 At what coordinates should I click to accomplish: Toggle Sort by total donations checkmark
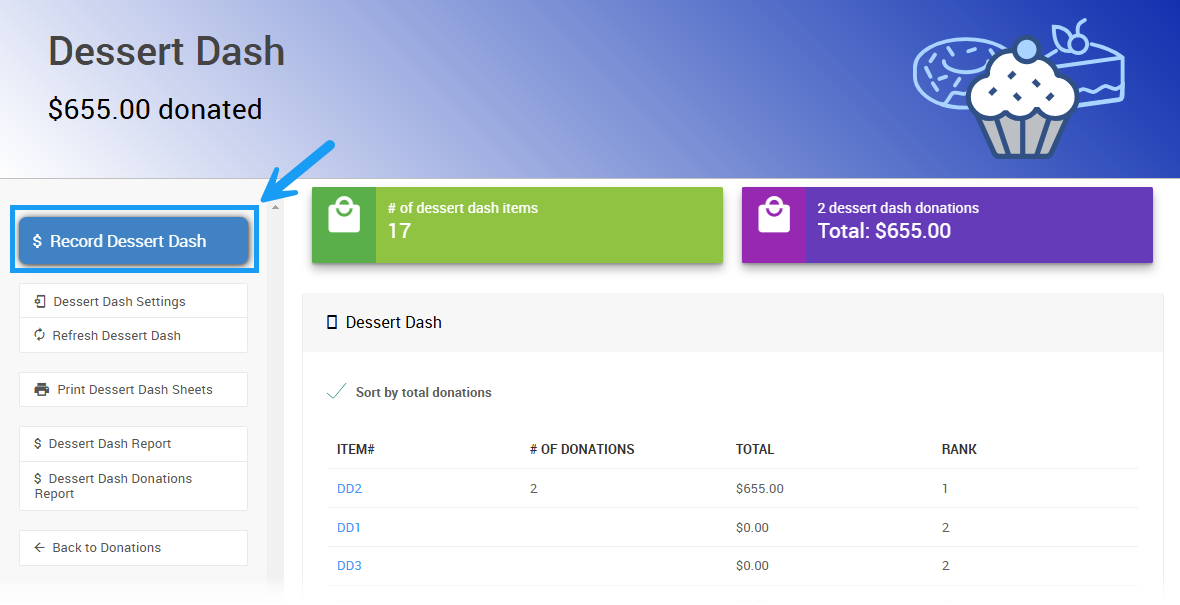(337, 392)
